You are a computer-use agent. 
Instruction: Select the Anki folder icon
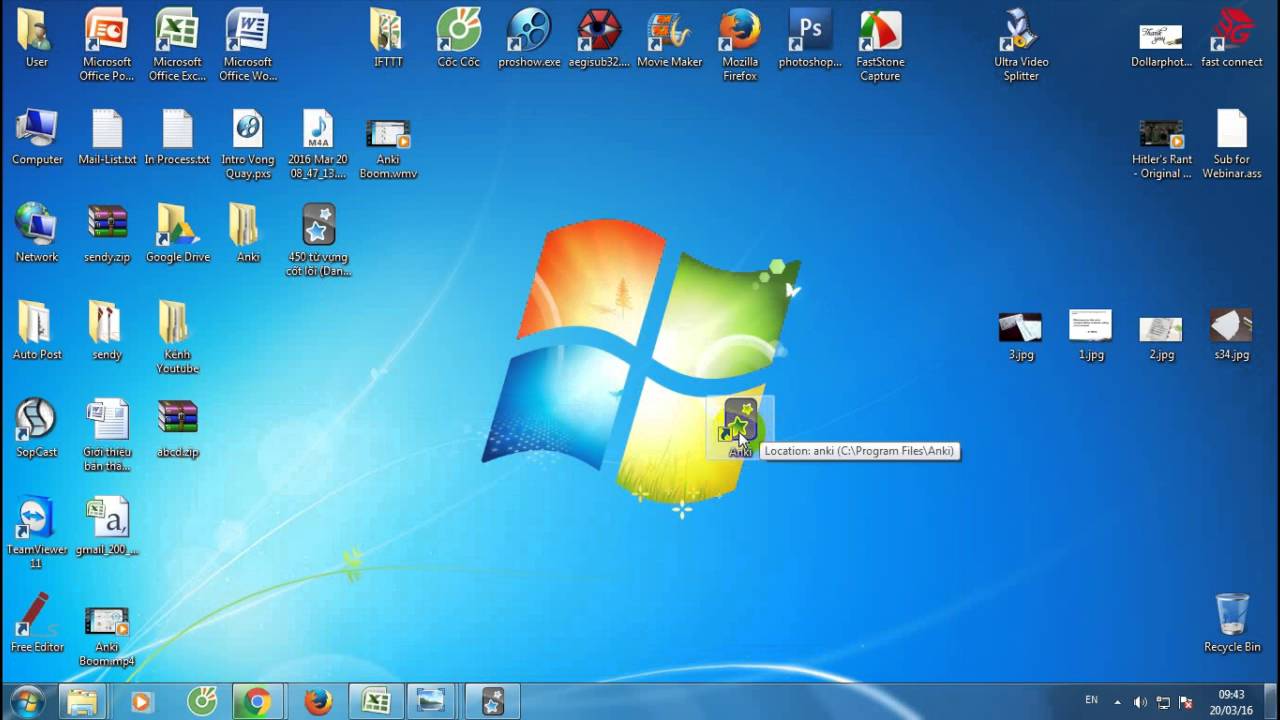click(x=247, y=234)
